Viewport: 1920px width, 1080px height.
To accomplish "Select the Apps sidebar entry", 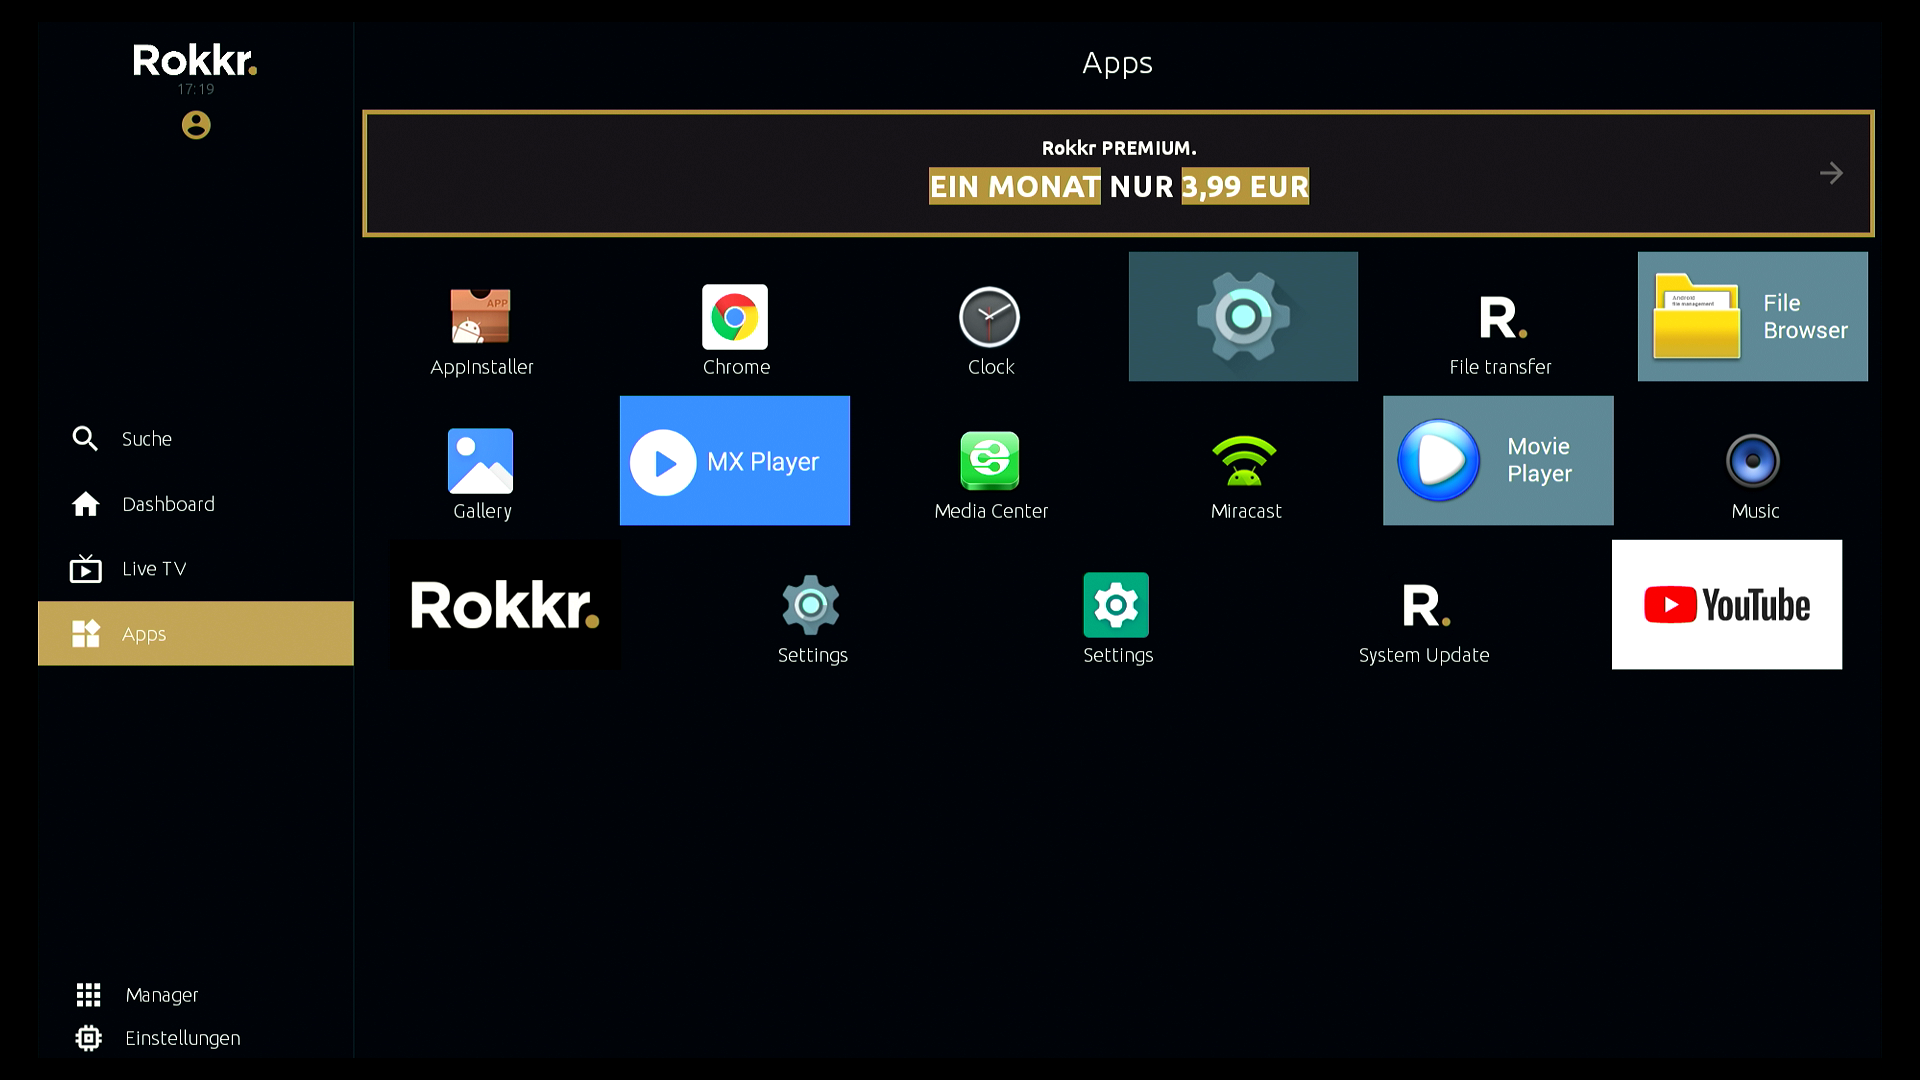I will pyautogui.click(x=196, y=633).
